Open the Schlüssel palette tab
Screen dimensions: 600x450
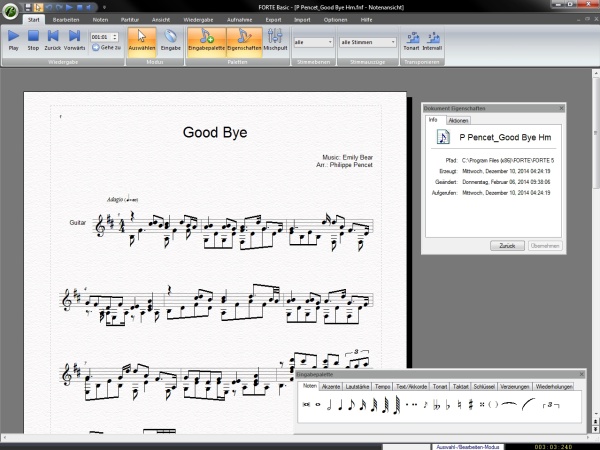coord(484,386)
